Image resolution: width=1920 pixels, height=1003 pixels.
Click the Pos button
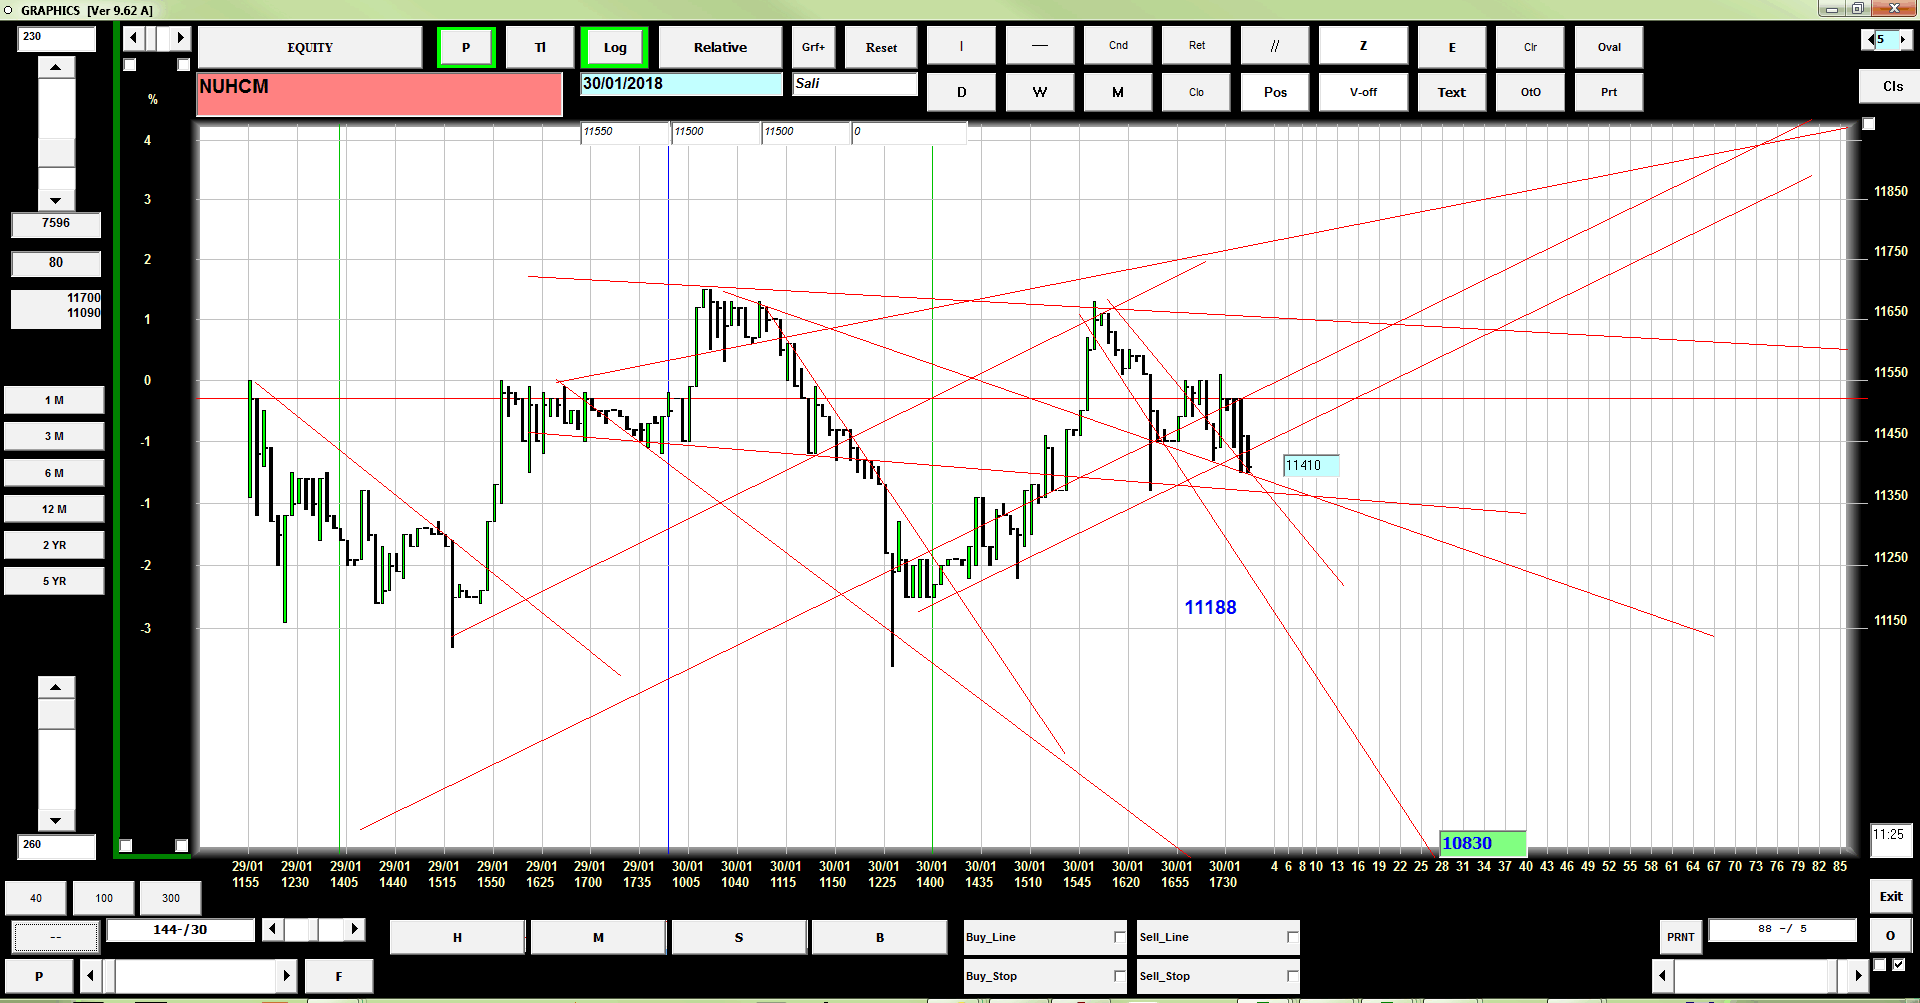pos(1275,92)
